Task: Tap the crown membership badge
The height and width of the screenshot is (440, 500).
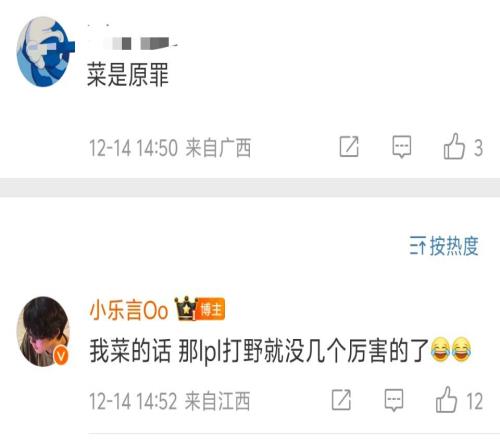Action: (x=186, y=308)
